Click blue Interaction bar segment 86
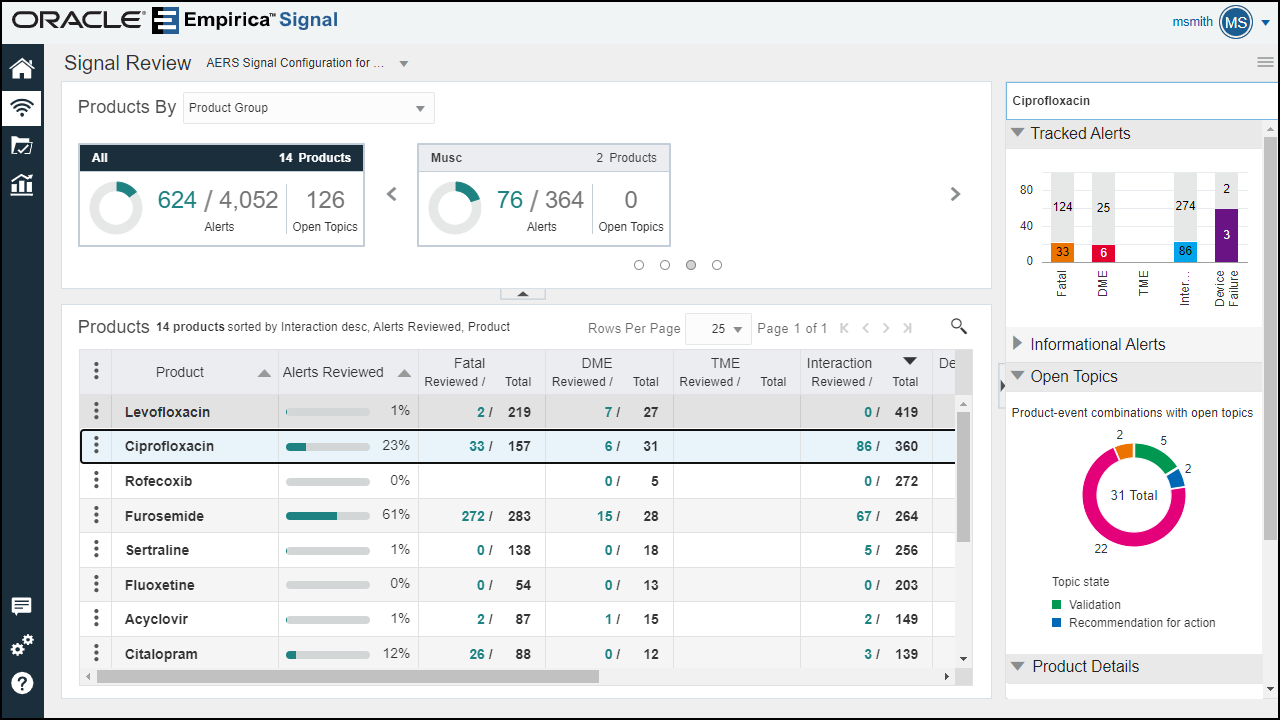Image resolution: width=1280 pixels, height=720 pixels. tap(1185, 252)
